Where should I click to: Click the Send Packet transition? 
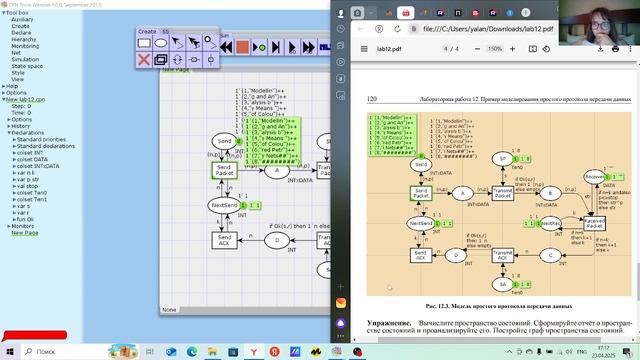(x=224, y=170)
